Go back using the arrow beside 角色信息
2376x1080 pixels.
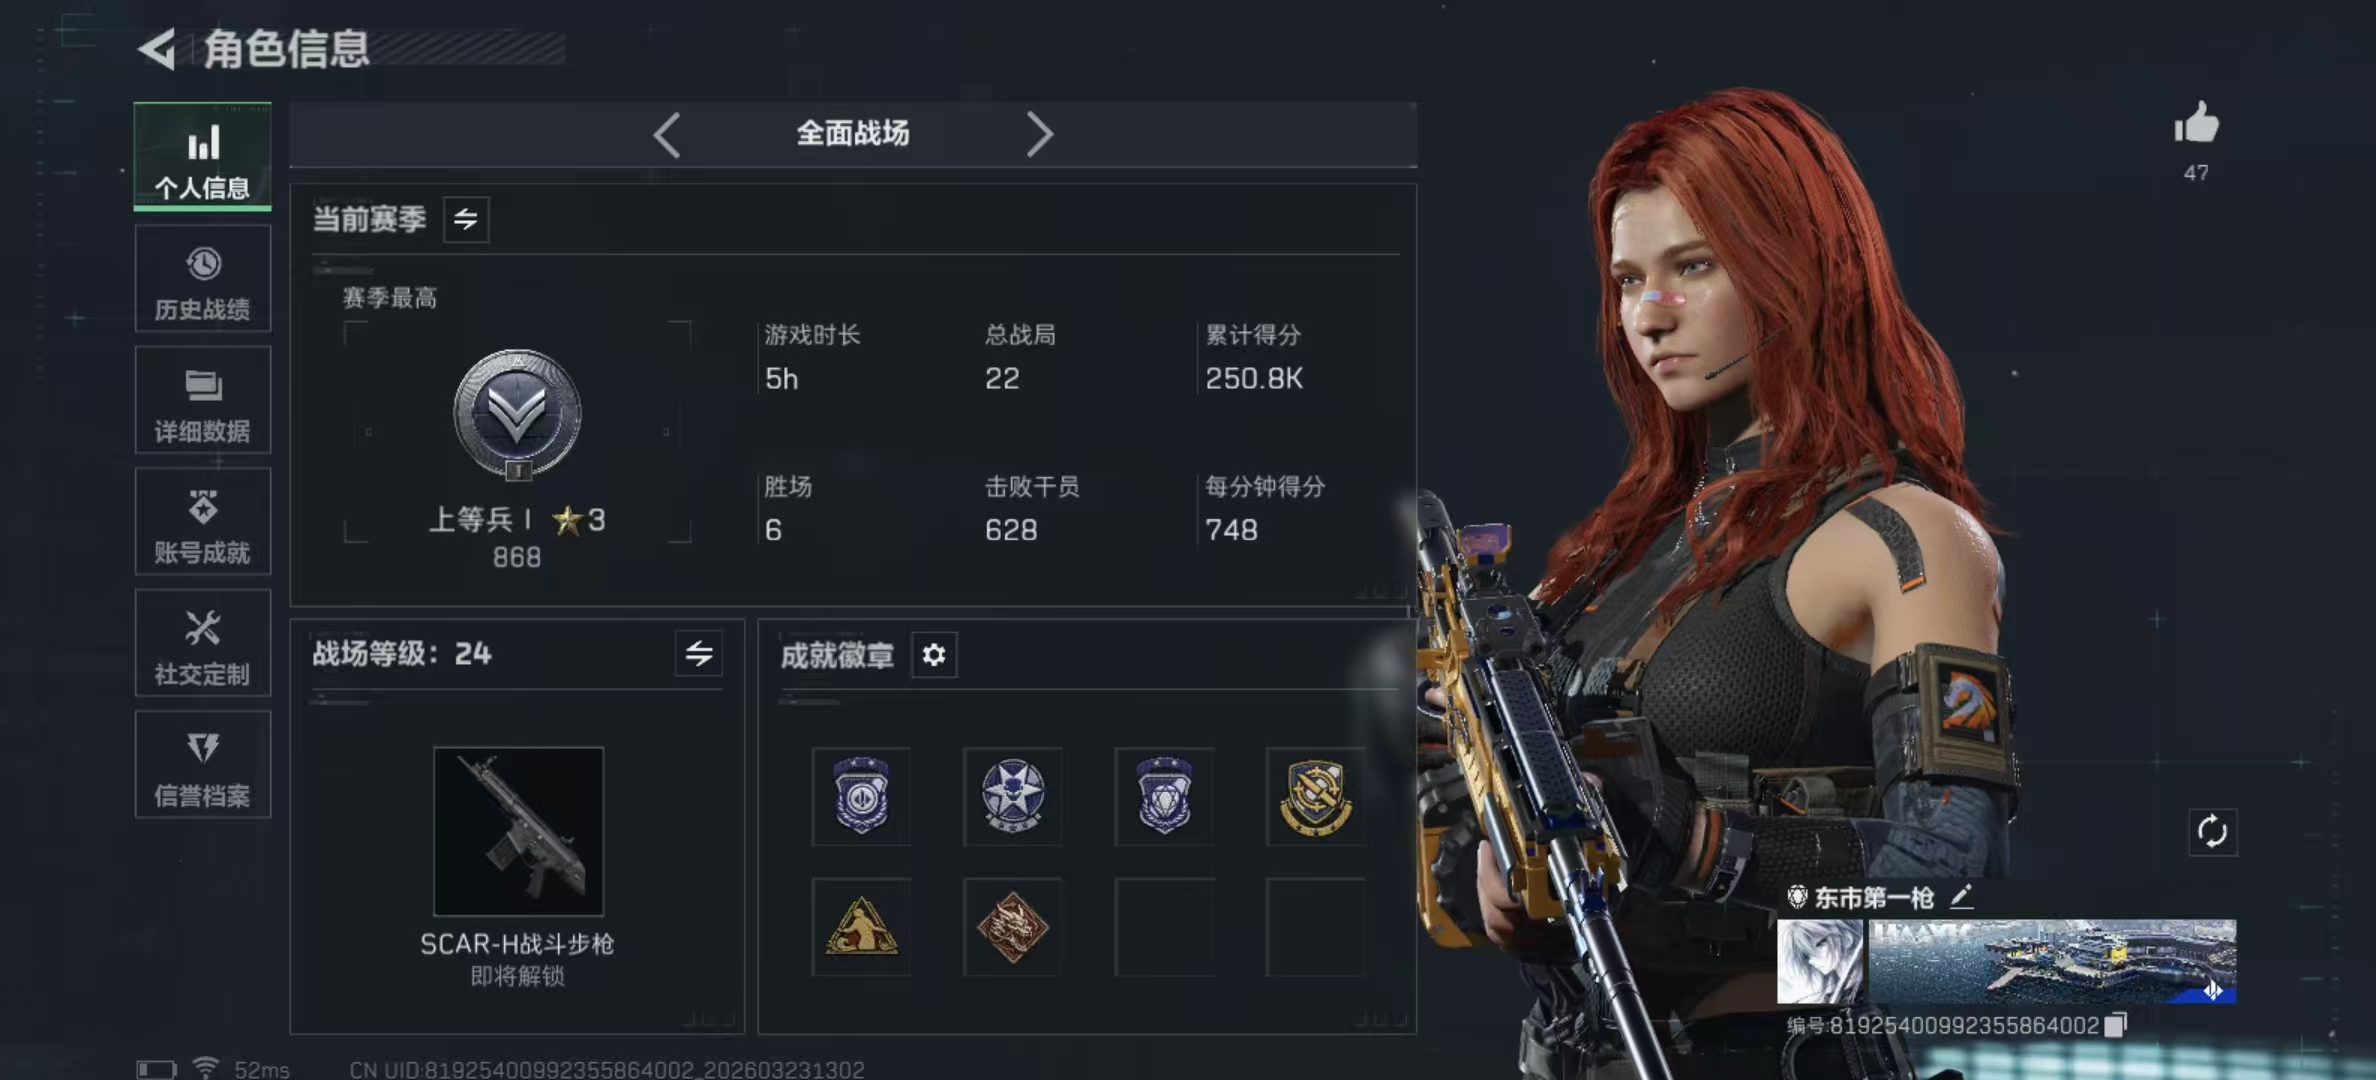157,49
